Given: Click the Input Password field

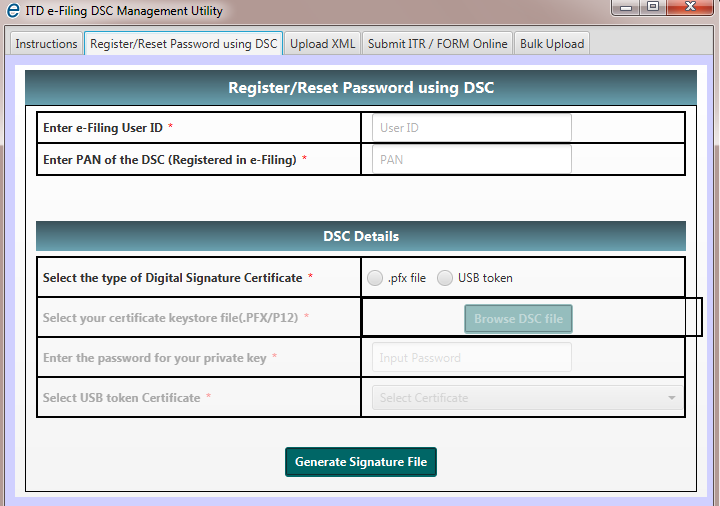Looking at the screenshot, I should click(x=471, y=357).
